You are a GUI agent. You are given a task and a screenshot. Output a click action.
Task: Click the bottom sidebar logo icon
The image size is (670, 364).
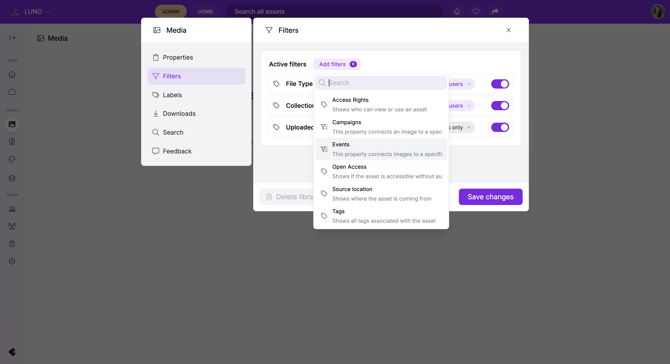tap(12, 352)
